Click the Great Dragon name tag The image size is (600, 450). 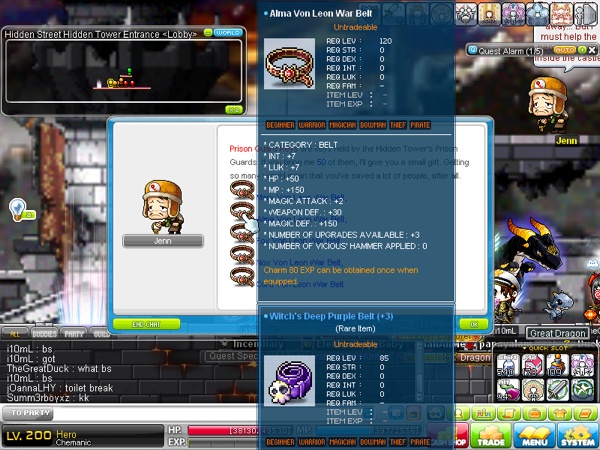pyautogui.click(x=558, y=333)
